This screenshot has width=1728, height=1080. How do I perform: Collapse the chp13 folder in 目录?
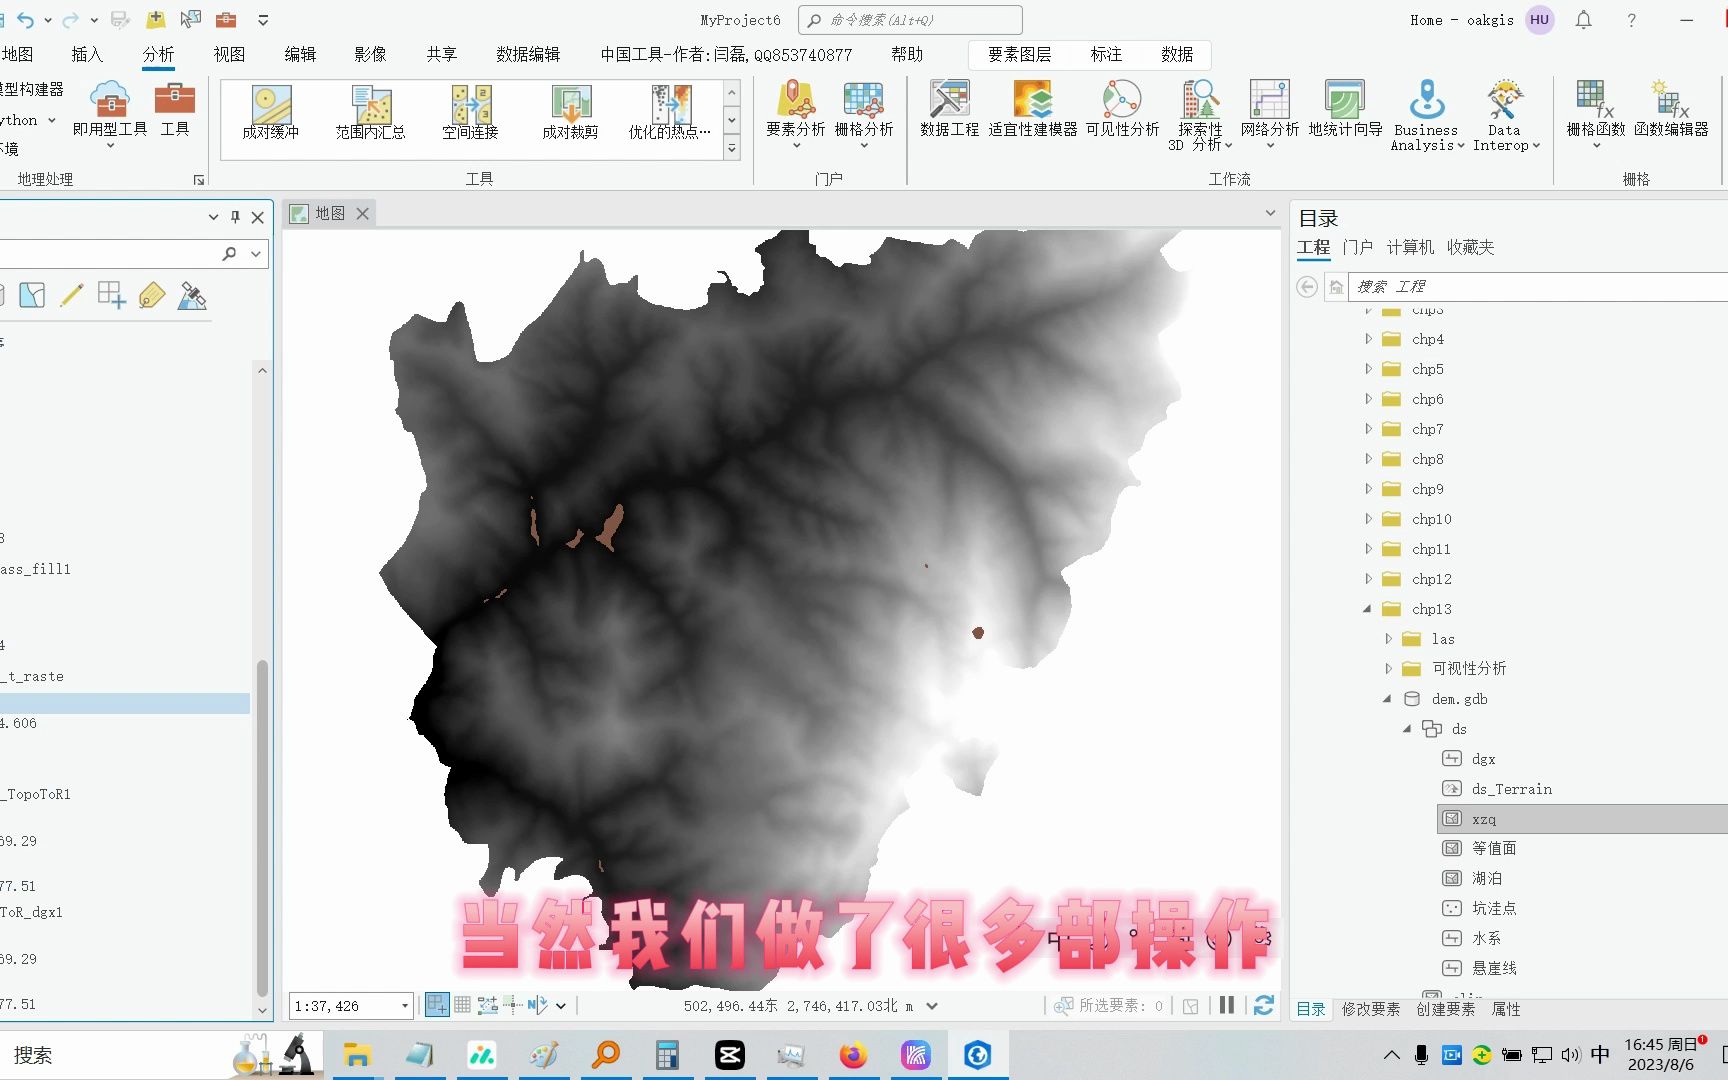(x=1367, y=608)
